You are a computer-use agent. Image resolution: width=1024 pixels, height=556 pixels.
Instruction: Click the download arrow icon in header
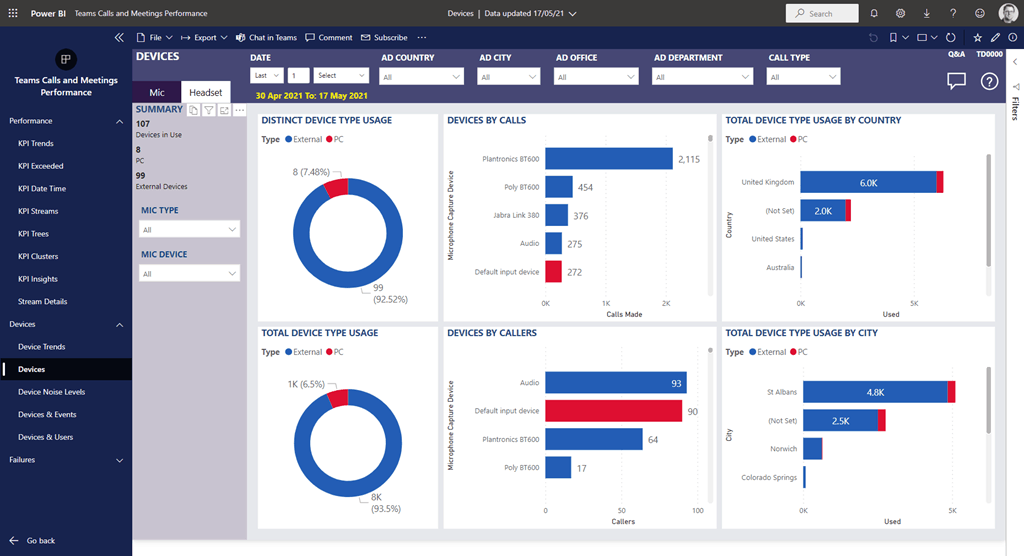[926, 13]
